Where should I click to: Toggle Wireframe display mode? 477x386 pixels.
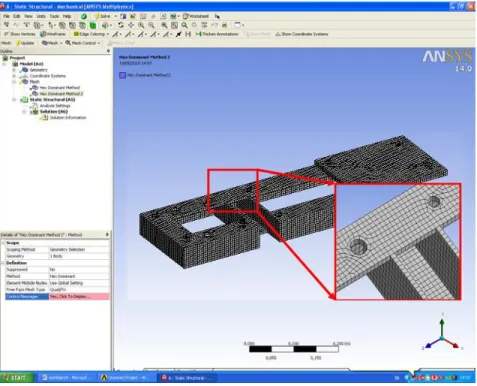[x=53, y=34]
